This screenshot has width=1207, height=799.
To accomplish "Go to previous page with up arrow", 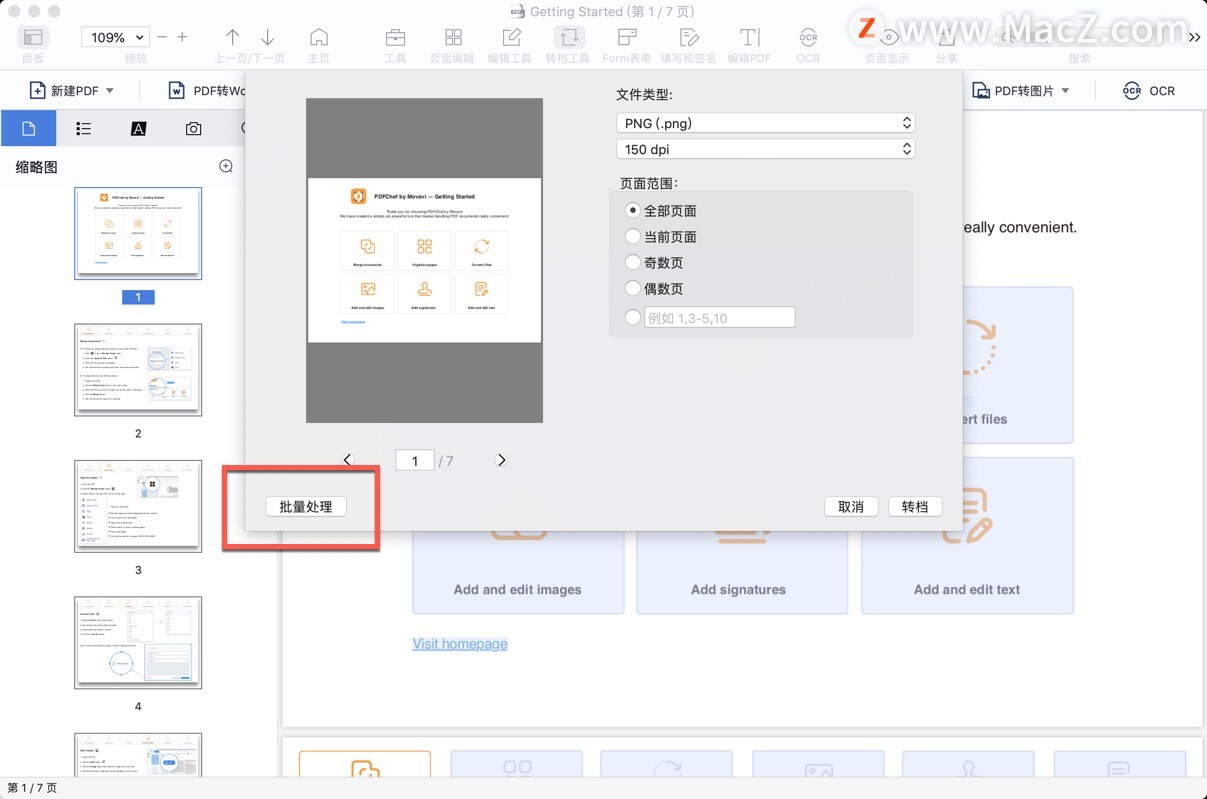I will point(232,37).
